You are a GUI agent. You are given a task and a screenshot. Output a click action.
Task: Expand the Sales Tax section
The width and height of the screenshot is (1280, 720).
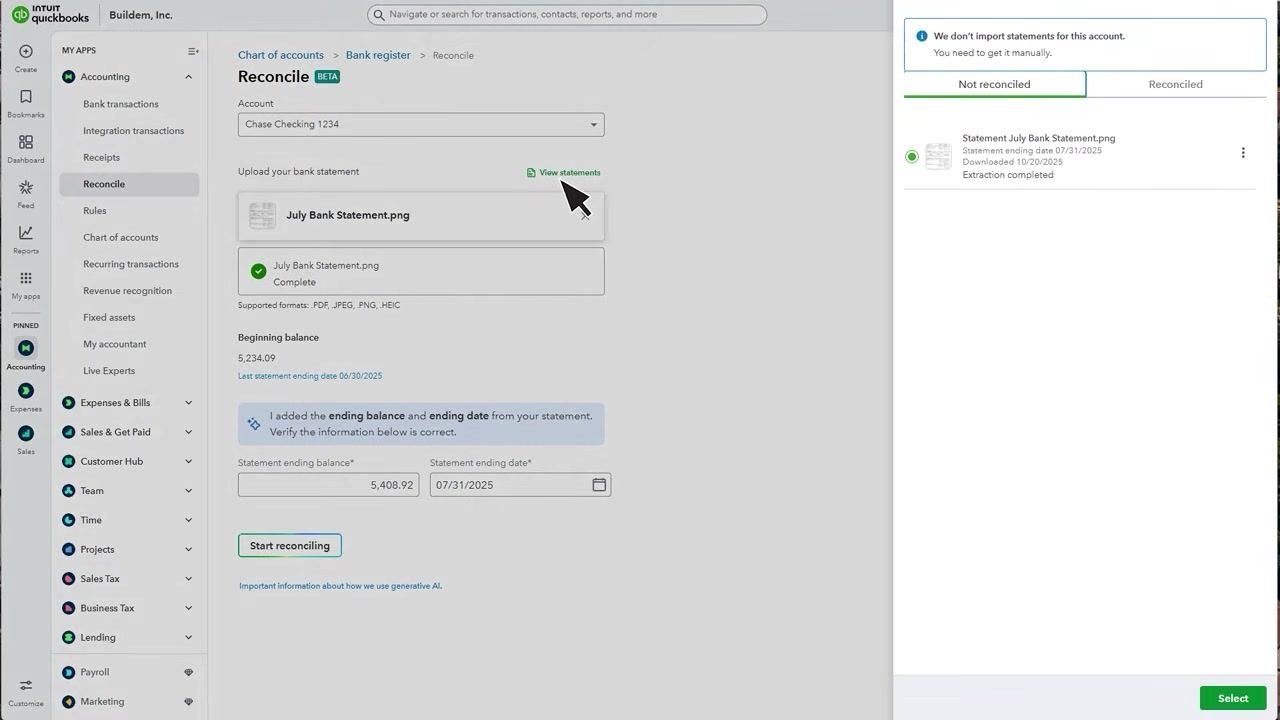tap(188, 579)
